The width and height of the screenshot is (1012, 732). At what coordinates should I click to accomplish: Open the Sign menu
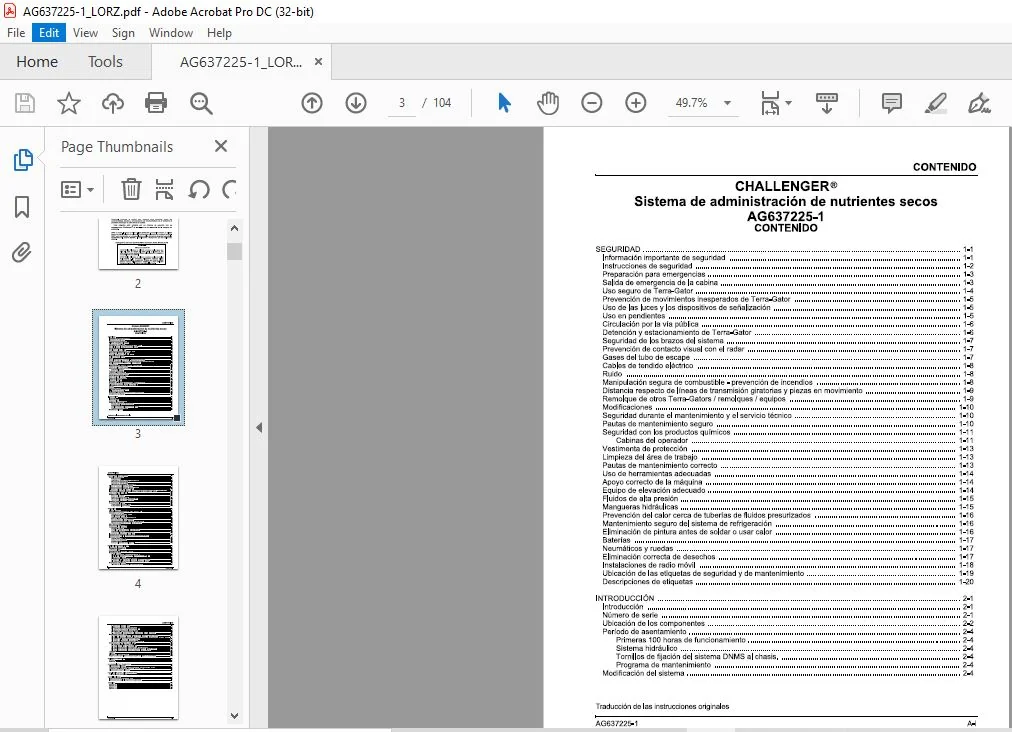click(123, 33)
